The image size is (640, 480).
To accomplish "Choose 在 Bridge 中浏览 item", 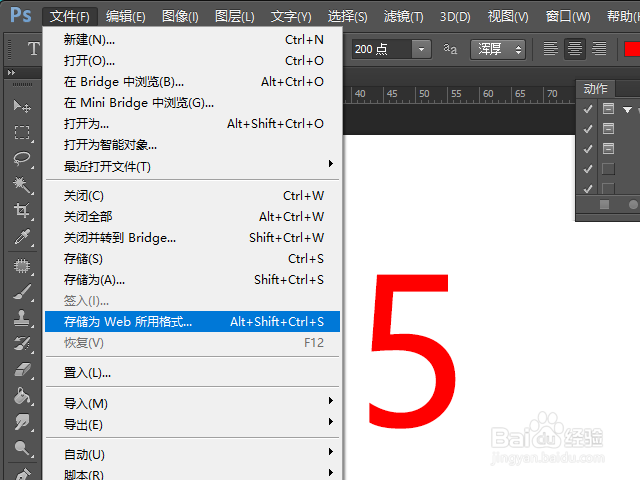I will [x=192, y=82].
